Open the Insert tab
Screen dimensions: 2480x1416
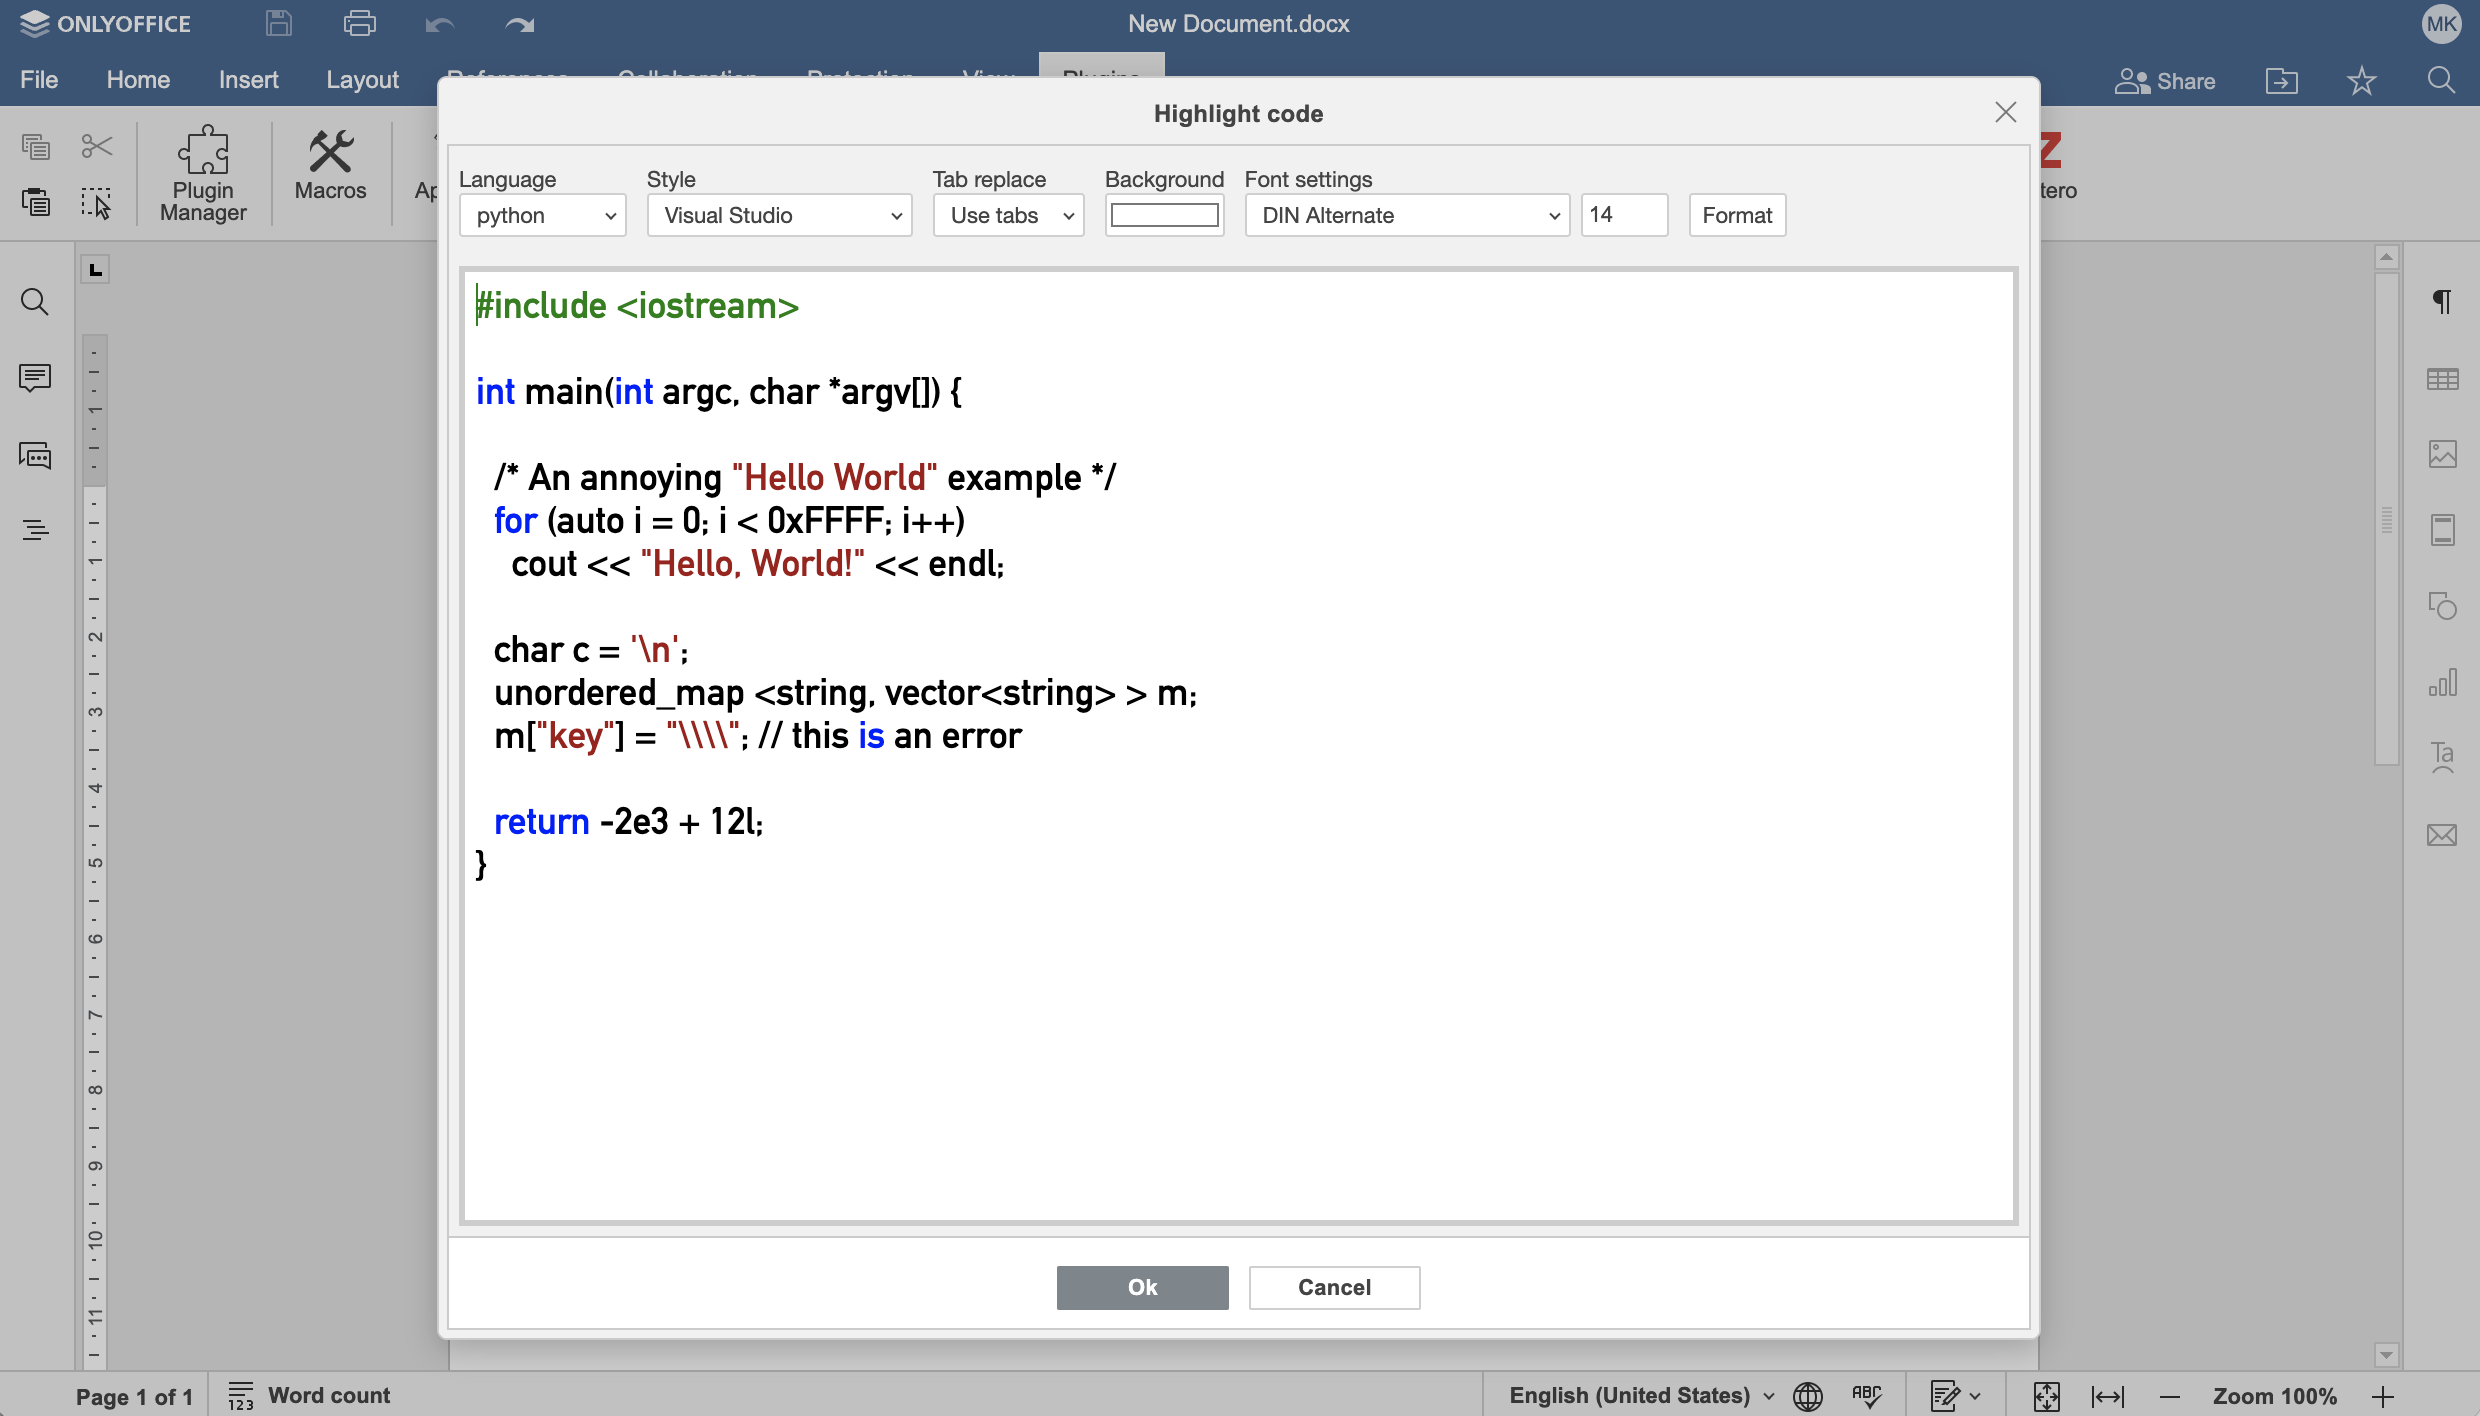coord(248,80)
